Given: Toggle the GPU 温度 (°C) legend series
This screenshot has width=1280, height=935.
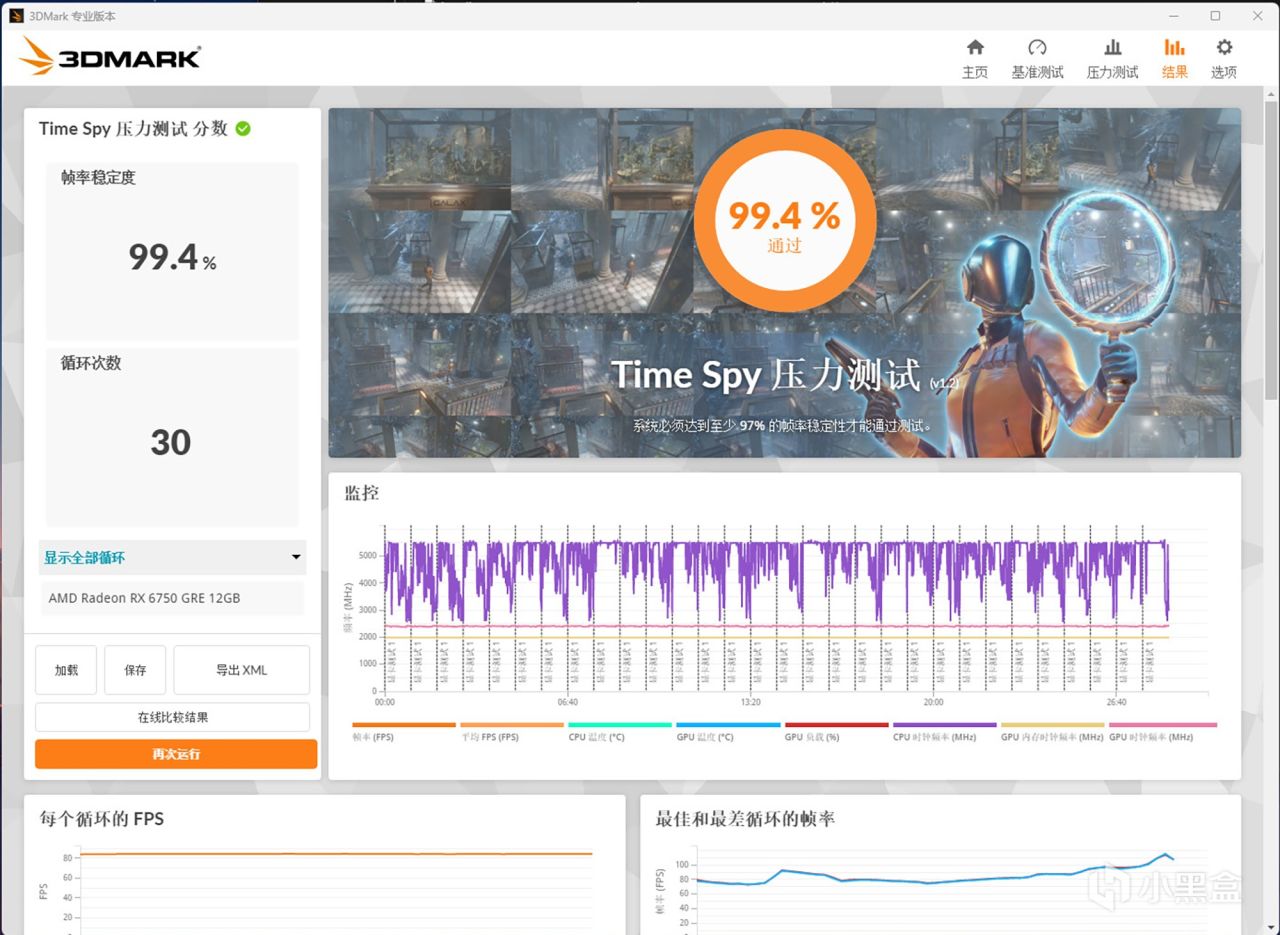Looking at the screenshot, I should click(727, 732).
